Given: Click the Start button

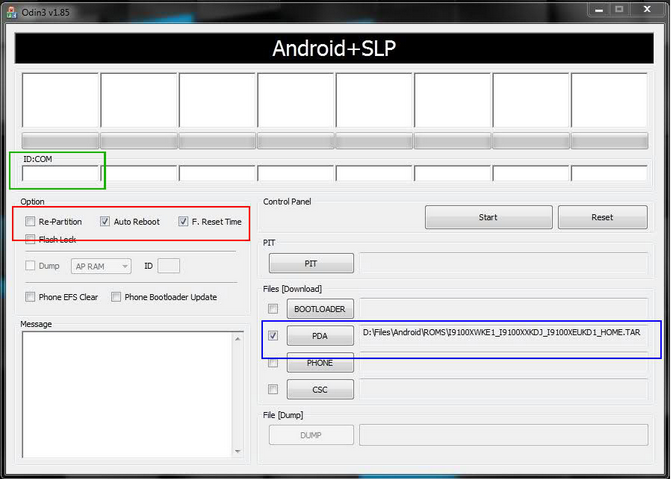Looking at the screenshot, I should point(488,217).
